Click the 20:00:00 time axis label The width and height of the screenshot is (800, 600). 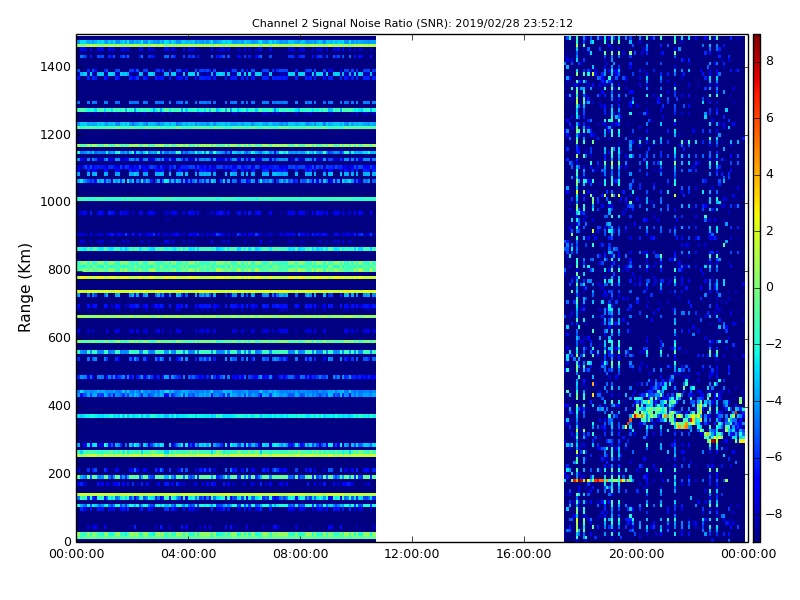pyautogui.click(x=636, y=554)
